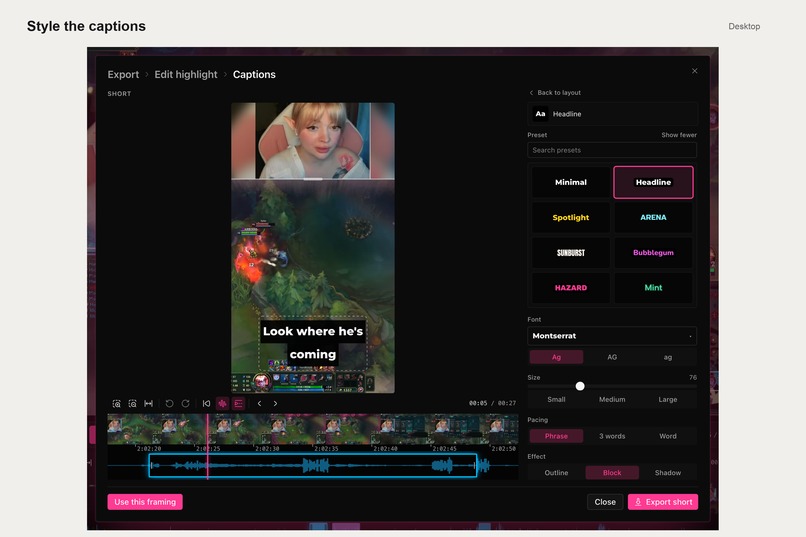Jump playhead to clip start

pyautogui.click(x=206, y=403)
